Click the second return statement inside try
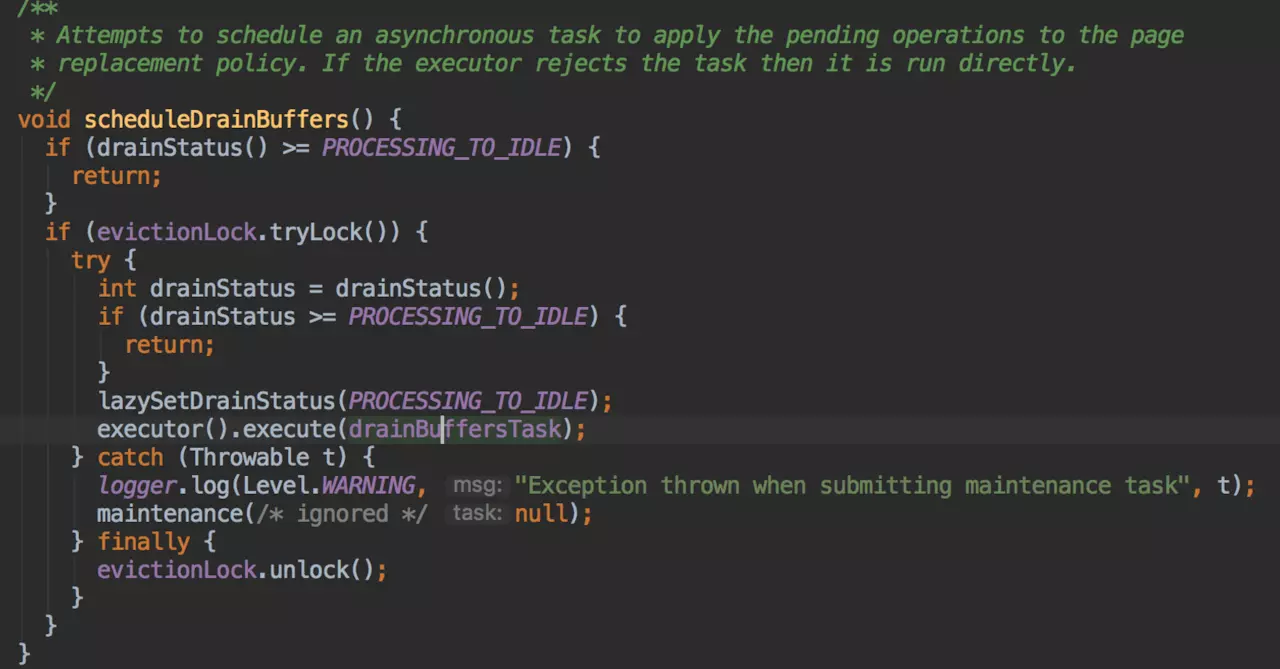 click(x=169, y=345)
